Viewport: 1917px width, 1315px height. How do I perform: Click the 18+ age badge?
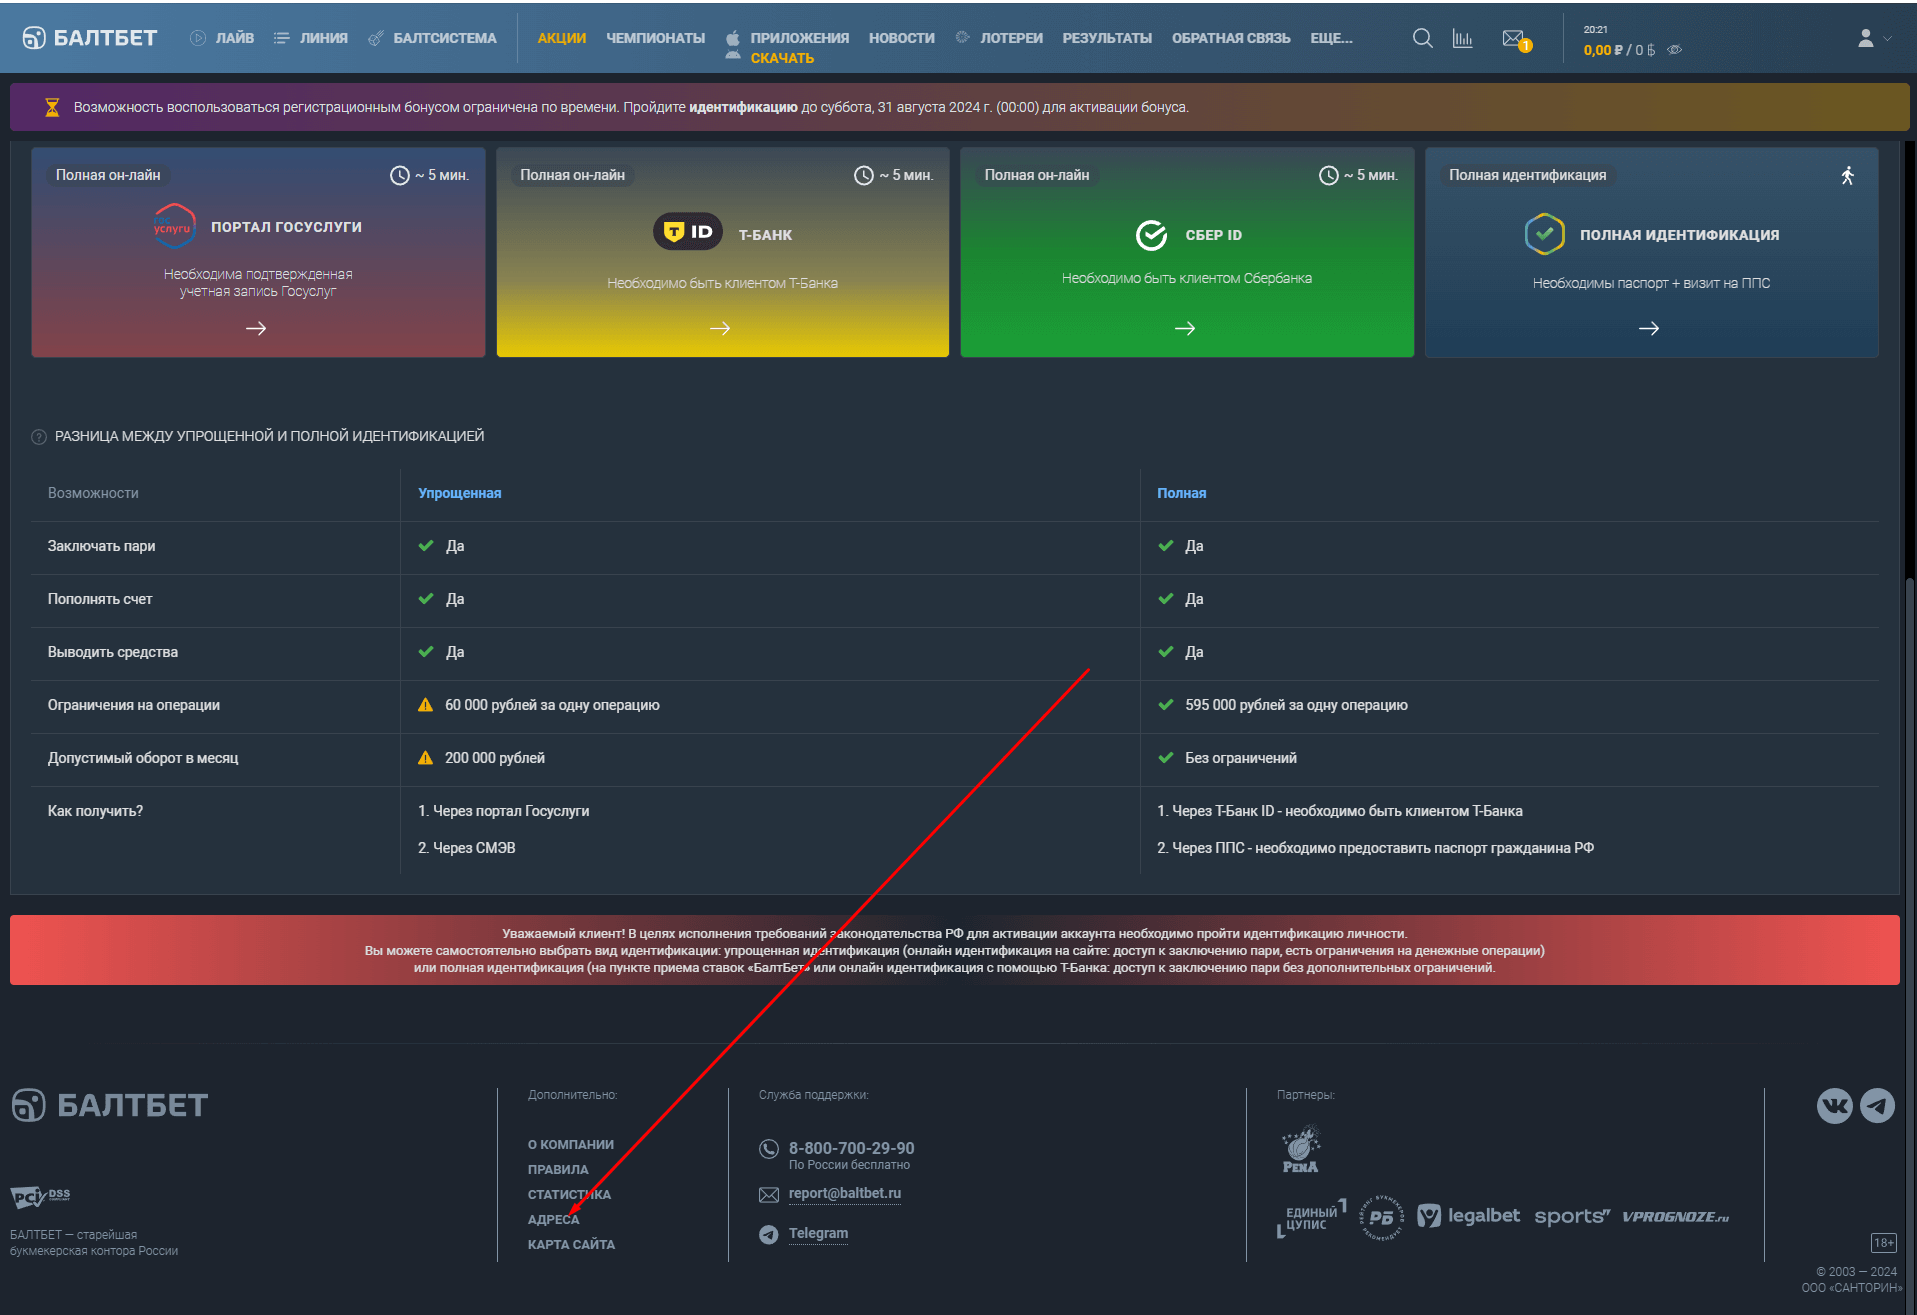(x=1884, y=1243)
